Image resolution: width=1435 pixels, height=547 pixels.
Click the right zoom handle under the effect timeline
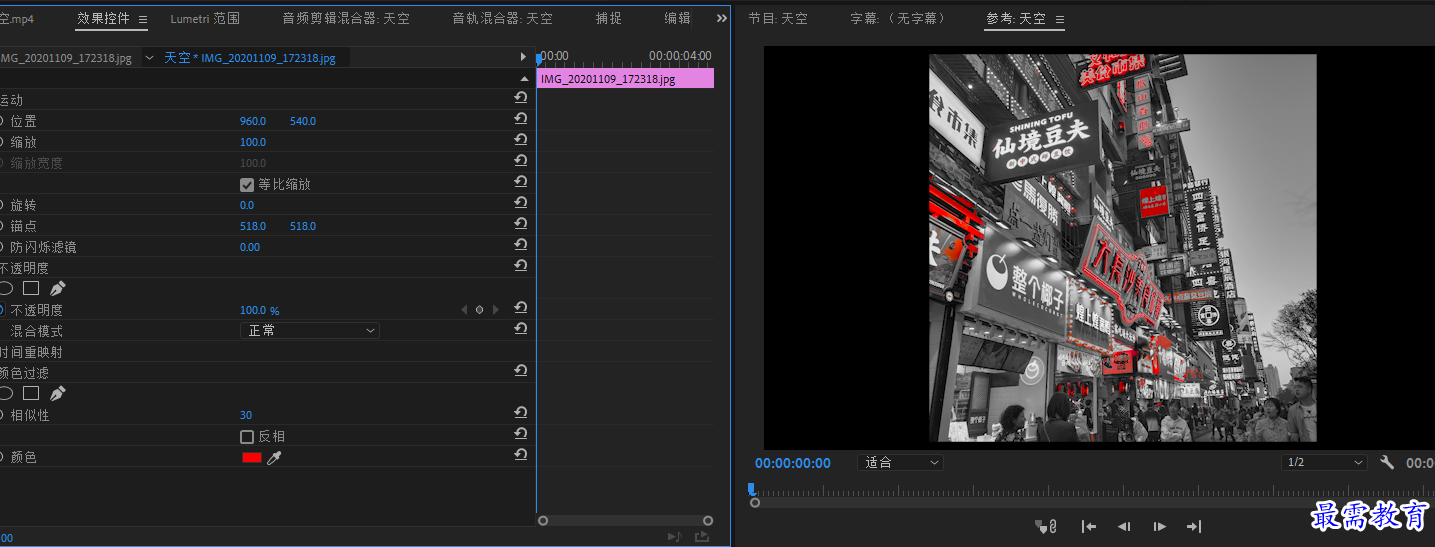pos(708,520)
